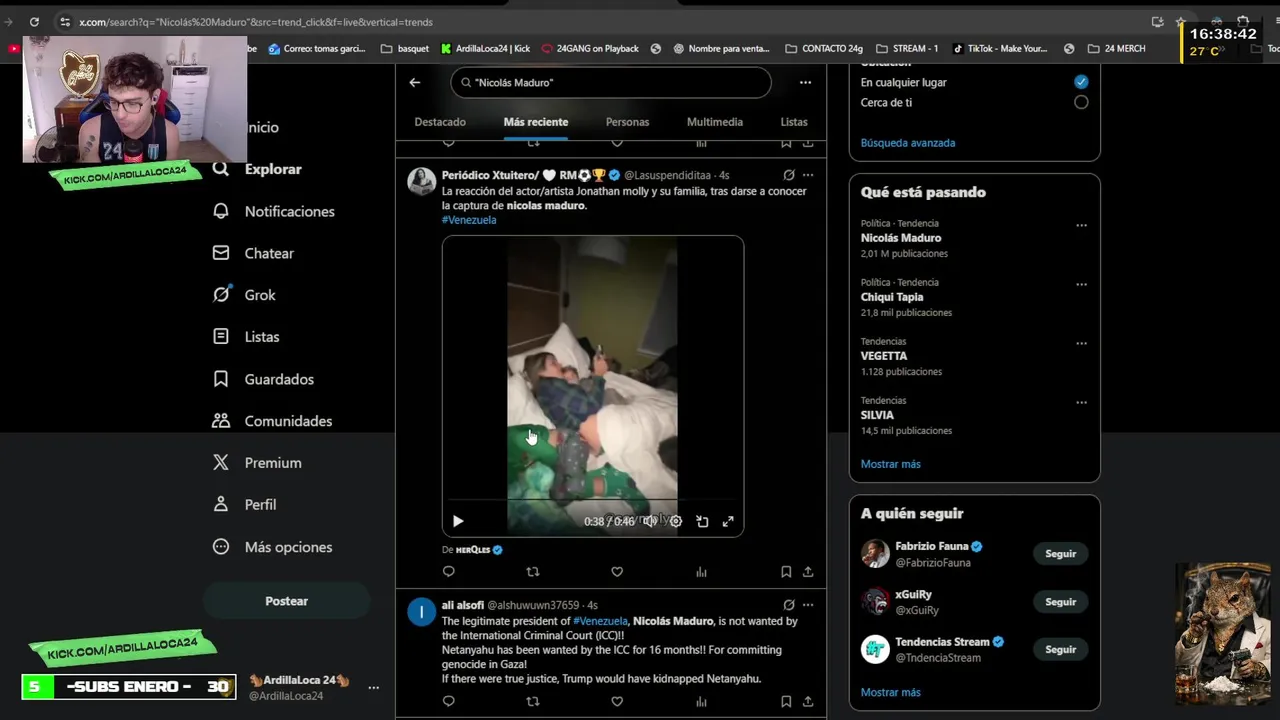The height and width of the screenshot is (720, 1280).
Task: Reply to the Periódico Xtuitero post
Action: [448, 572]
